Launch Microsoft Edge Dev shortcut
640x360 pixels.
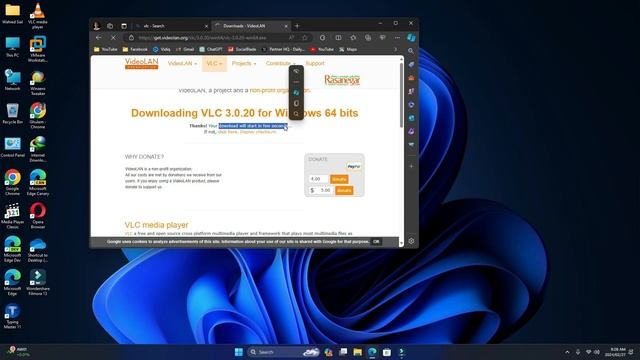pyautogui.click(x=12, y=249)
